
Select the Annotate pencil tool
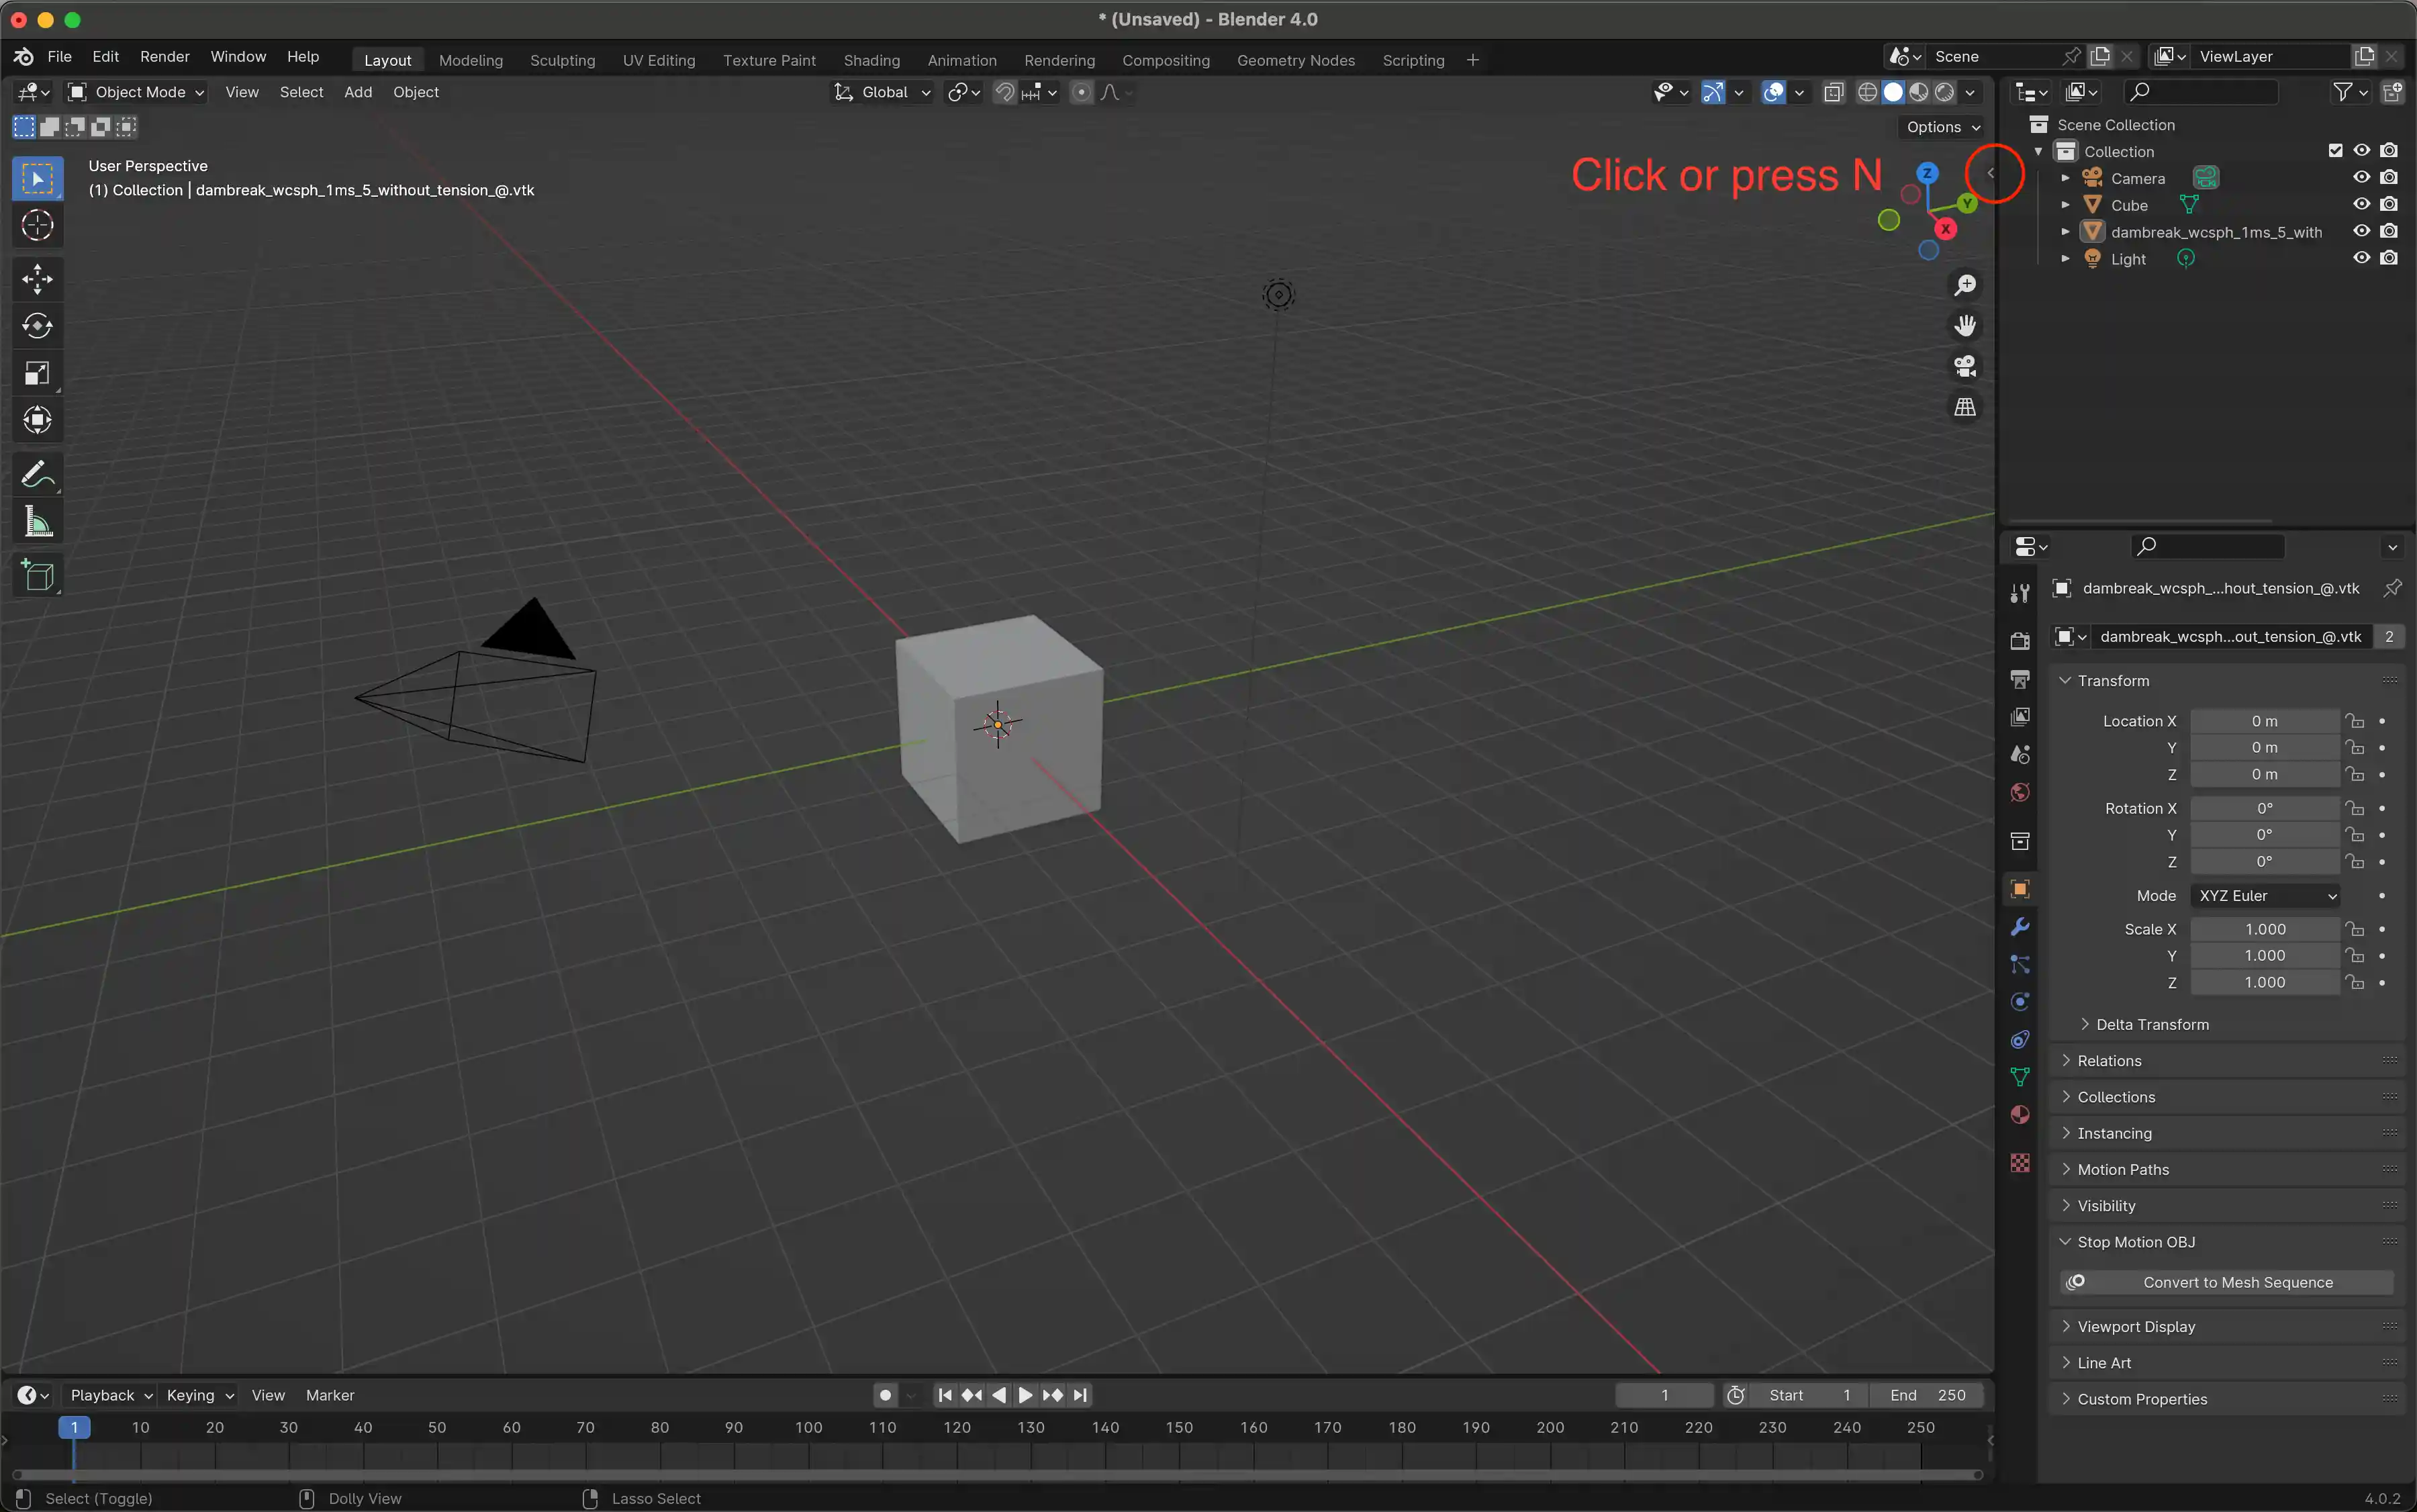tap(37, 474)
